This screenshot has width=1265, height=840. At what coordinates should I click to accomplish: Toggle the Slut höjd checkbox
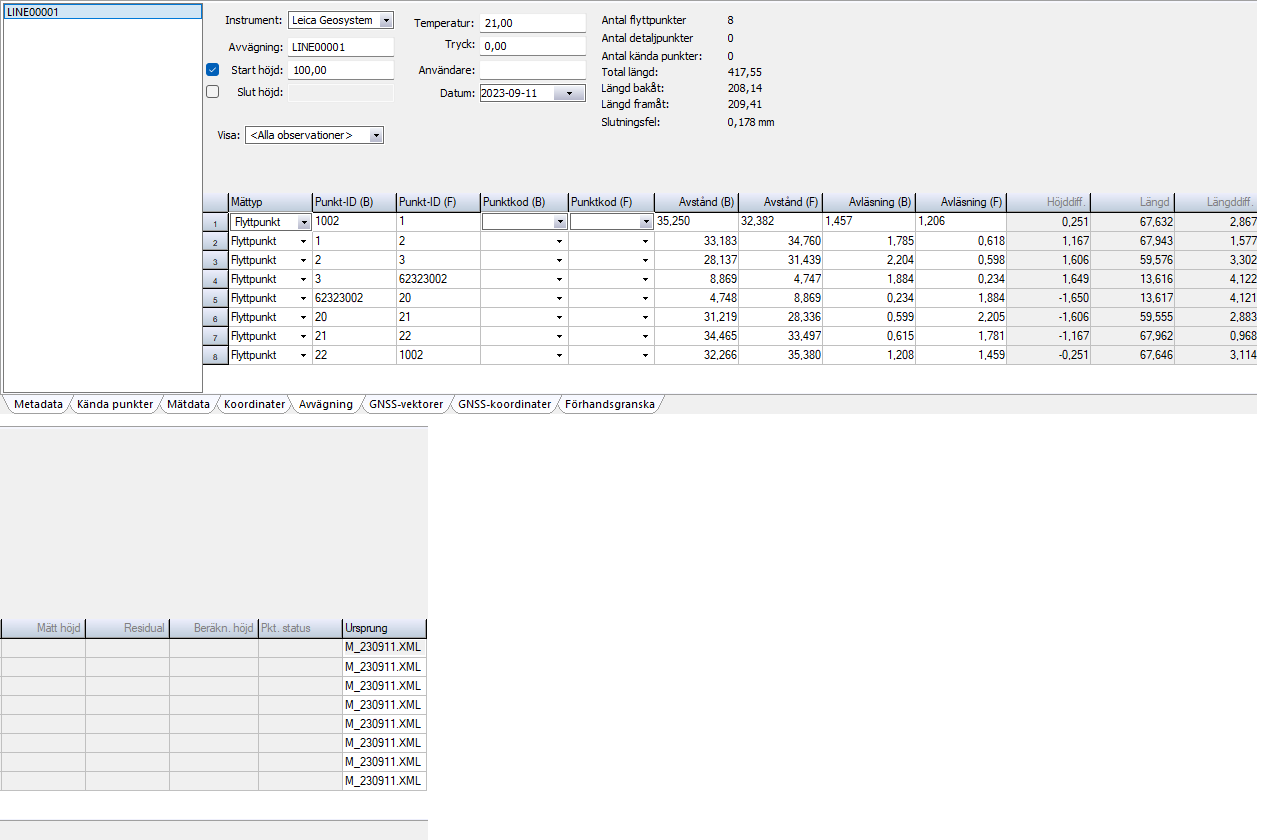(x=212, y=92)
